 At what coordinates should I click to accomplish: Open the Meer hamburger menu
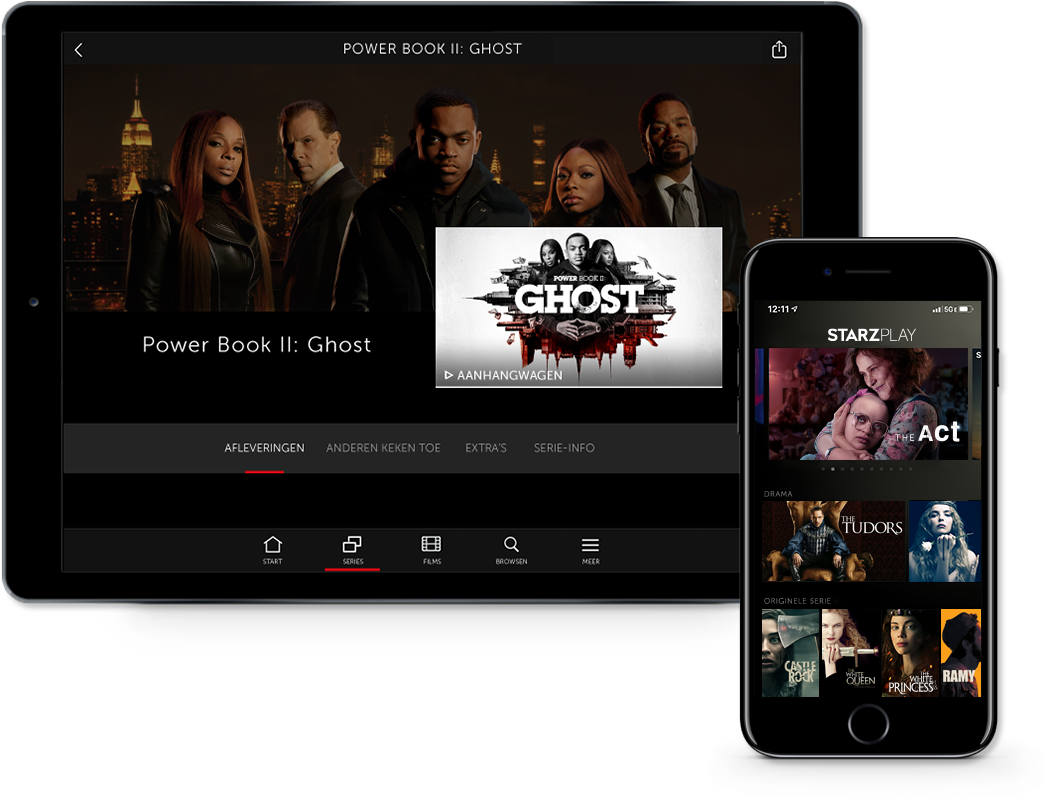click(591, 550)
